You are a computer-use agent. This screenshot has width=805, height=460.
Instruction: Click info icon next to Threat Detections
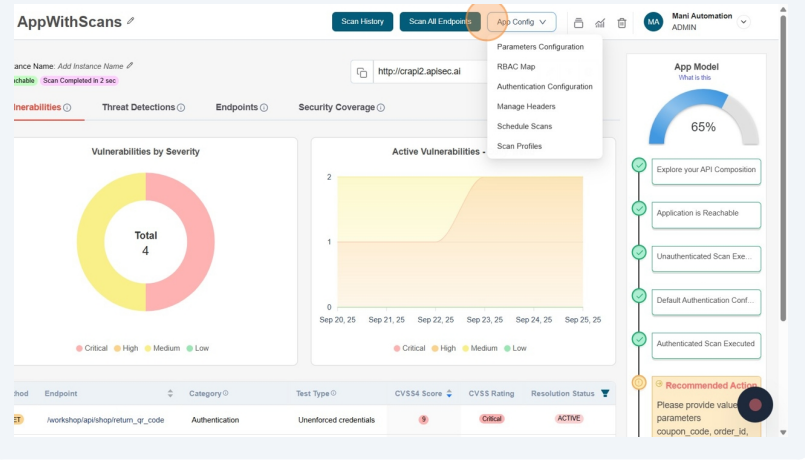[x=181, y=107]
